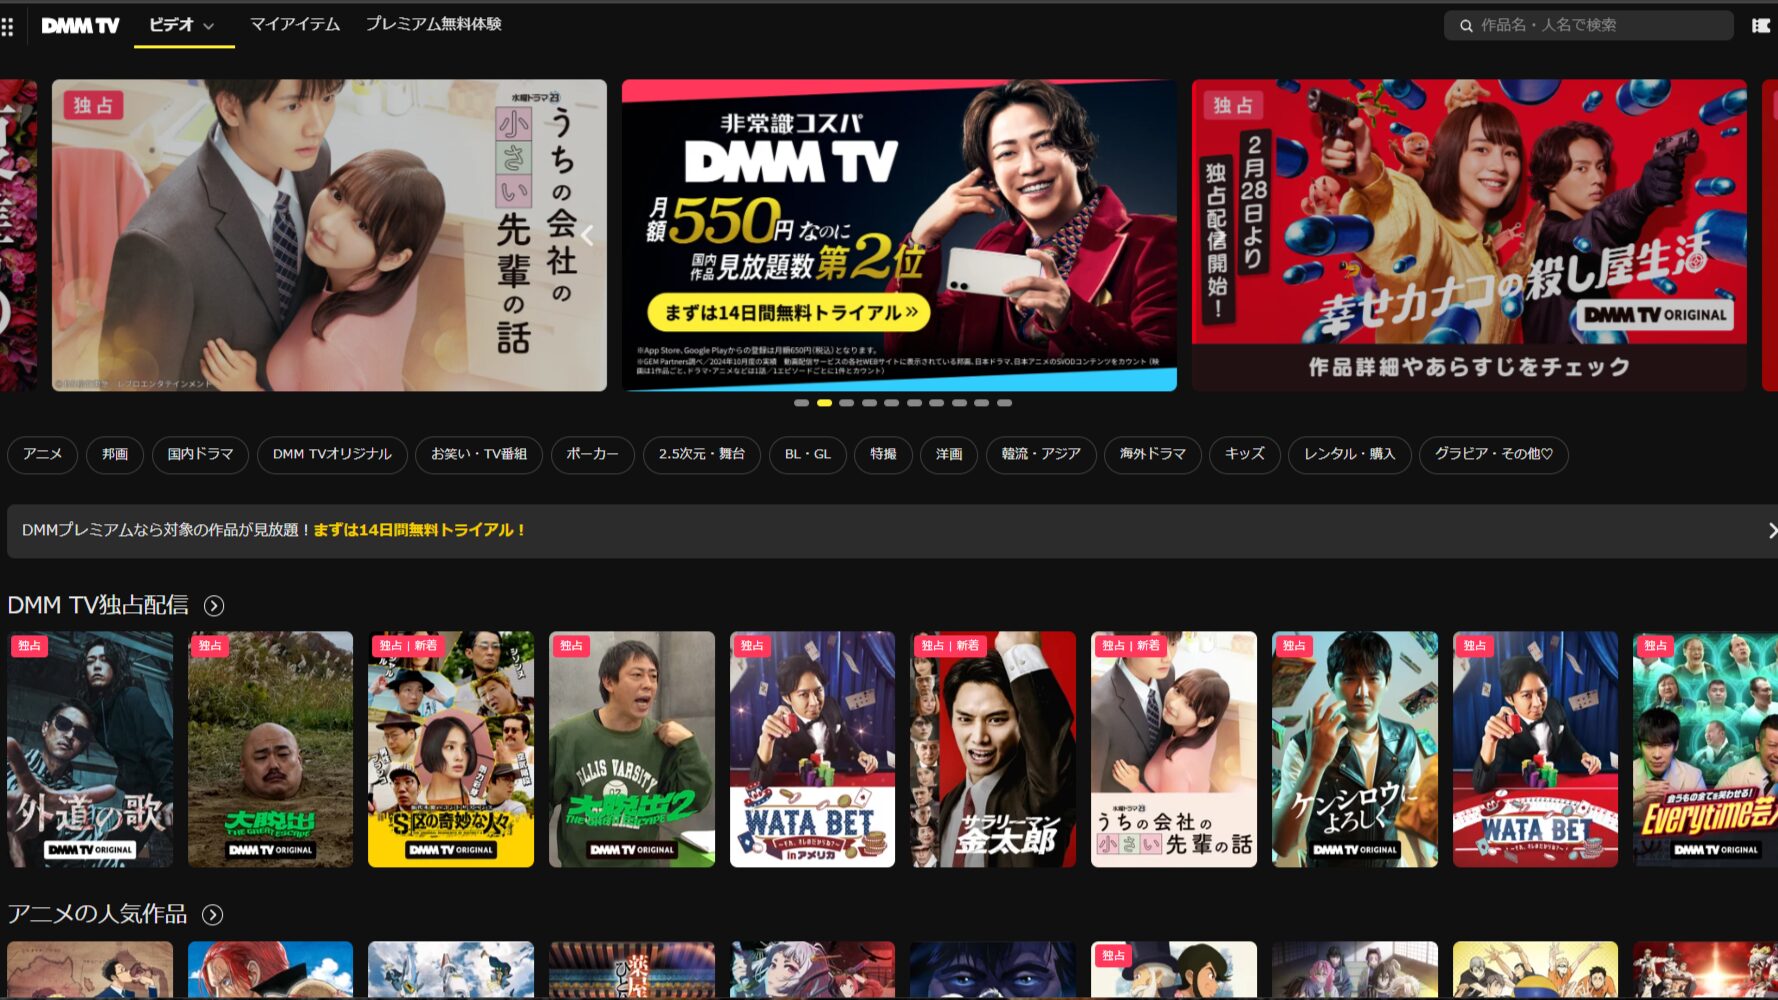
Task: Select the fifth carousel dot indicator
Action: [891, 403]
